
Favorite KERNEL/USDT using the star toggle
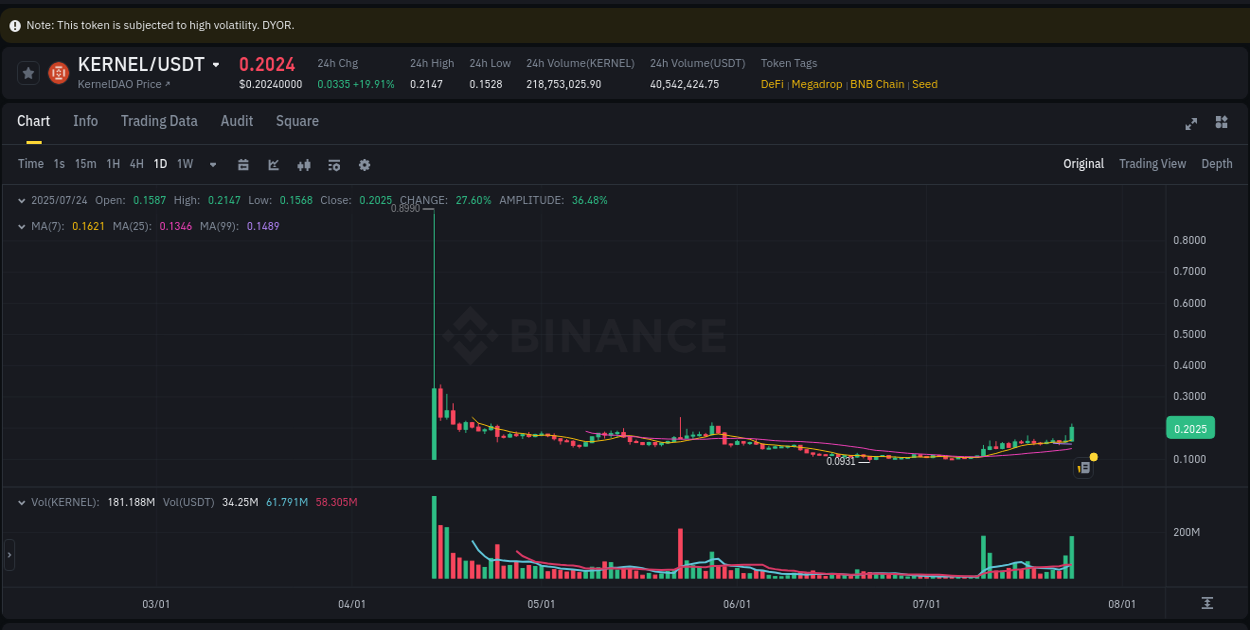(x=27, y=72)
